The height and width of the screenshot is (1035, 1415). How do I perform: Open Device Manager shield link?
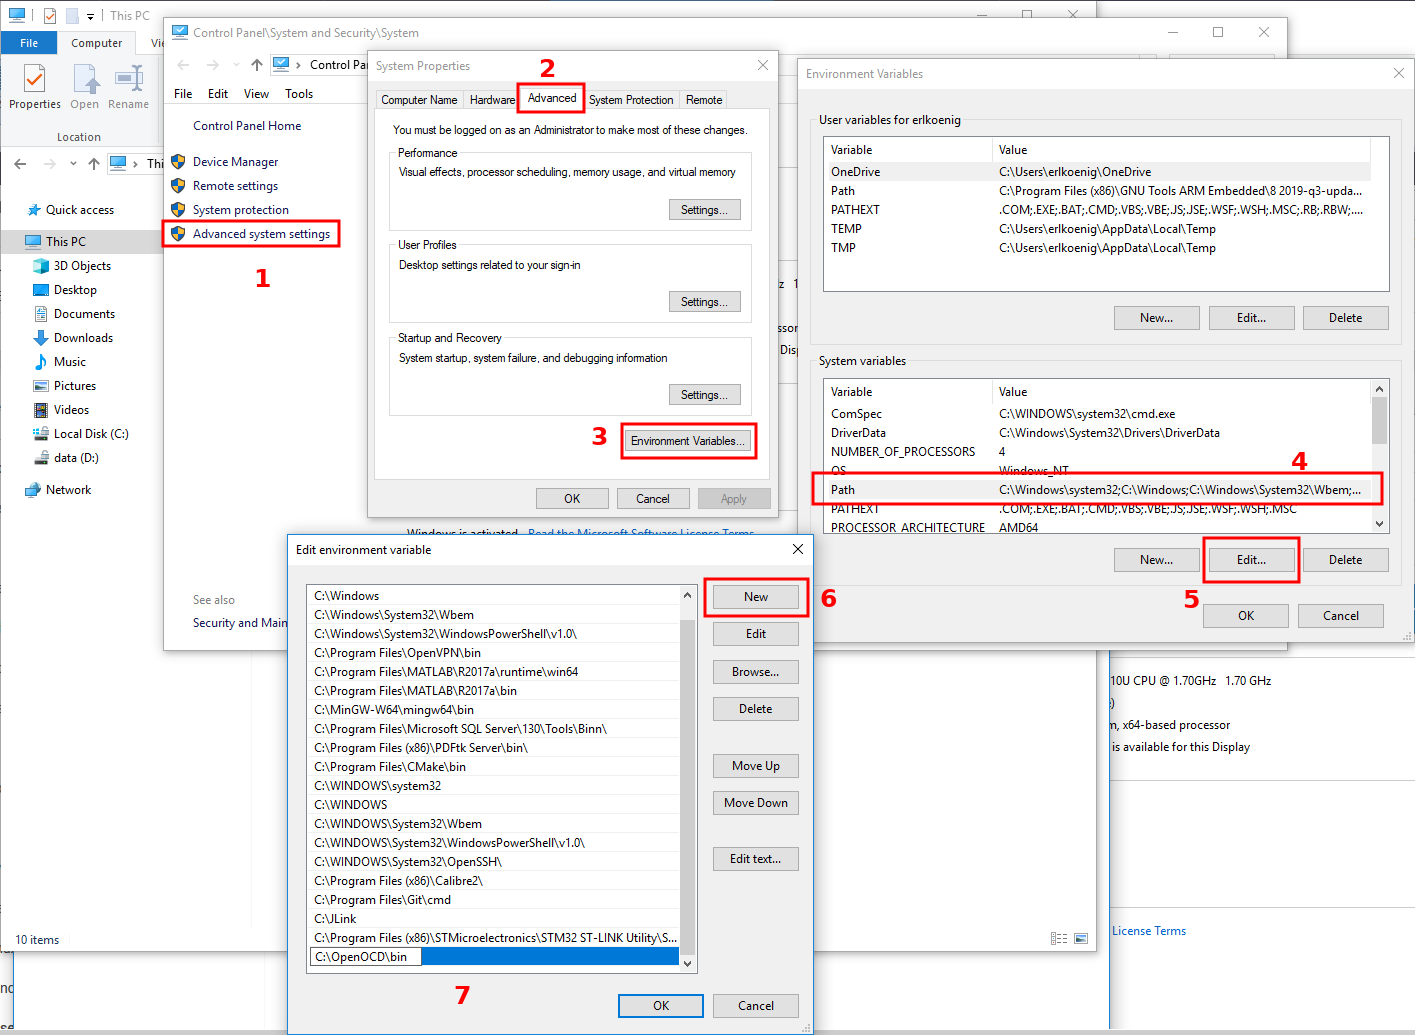tap(235, 162)
